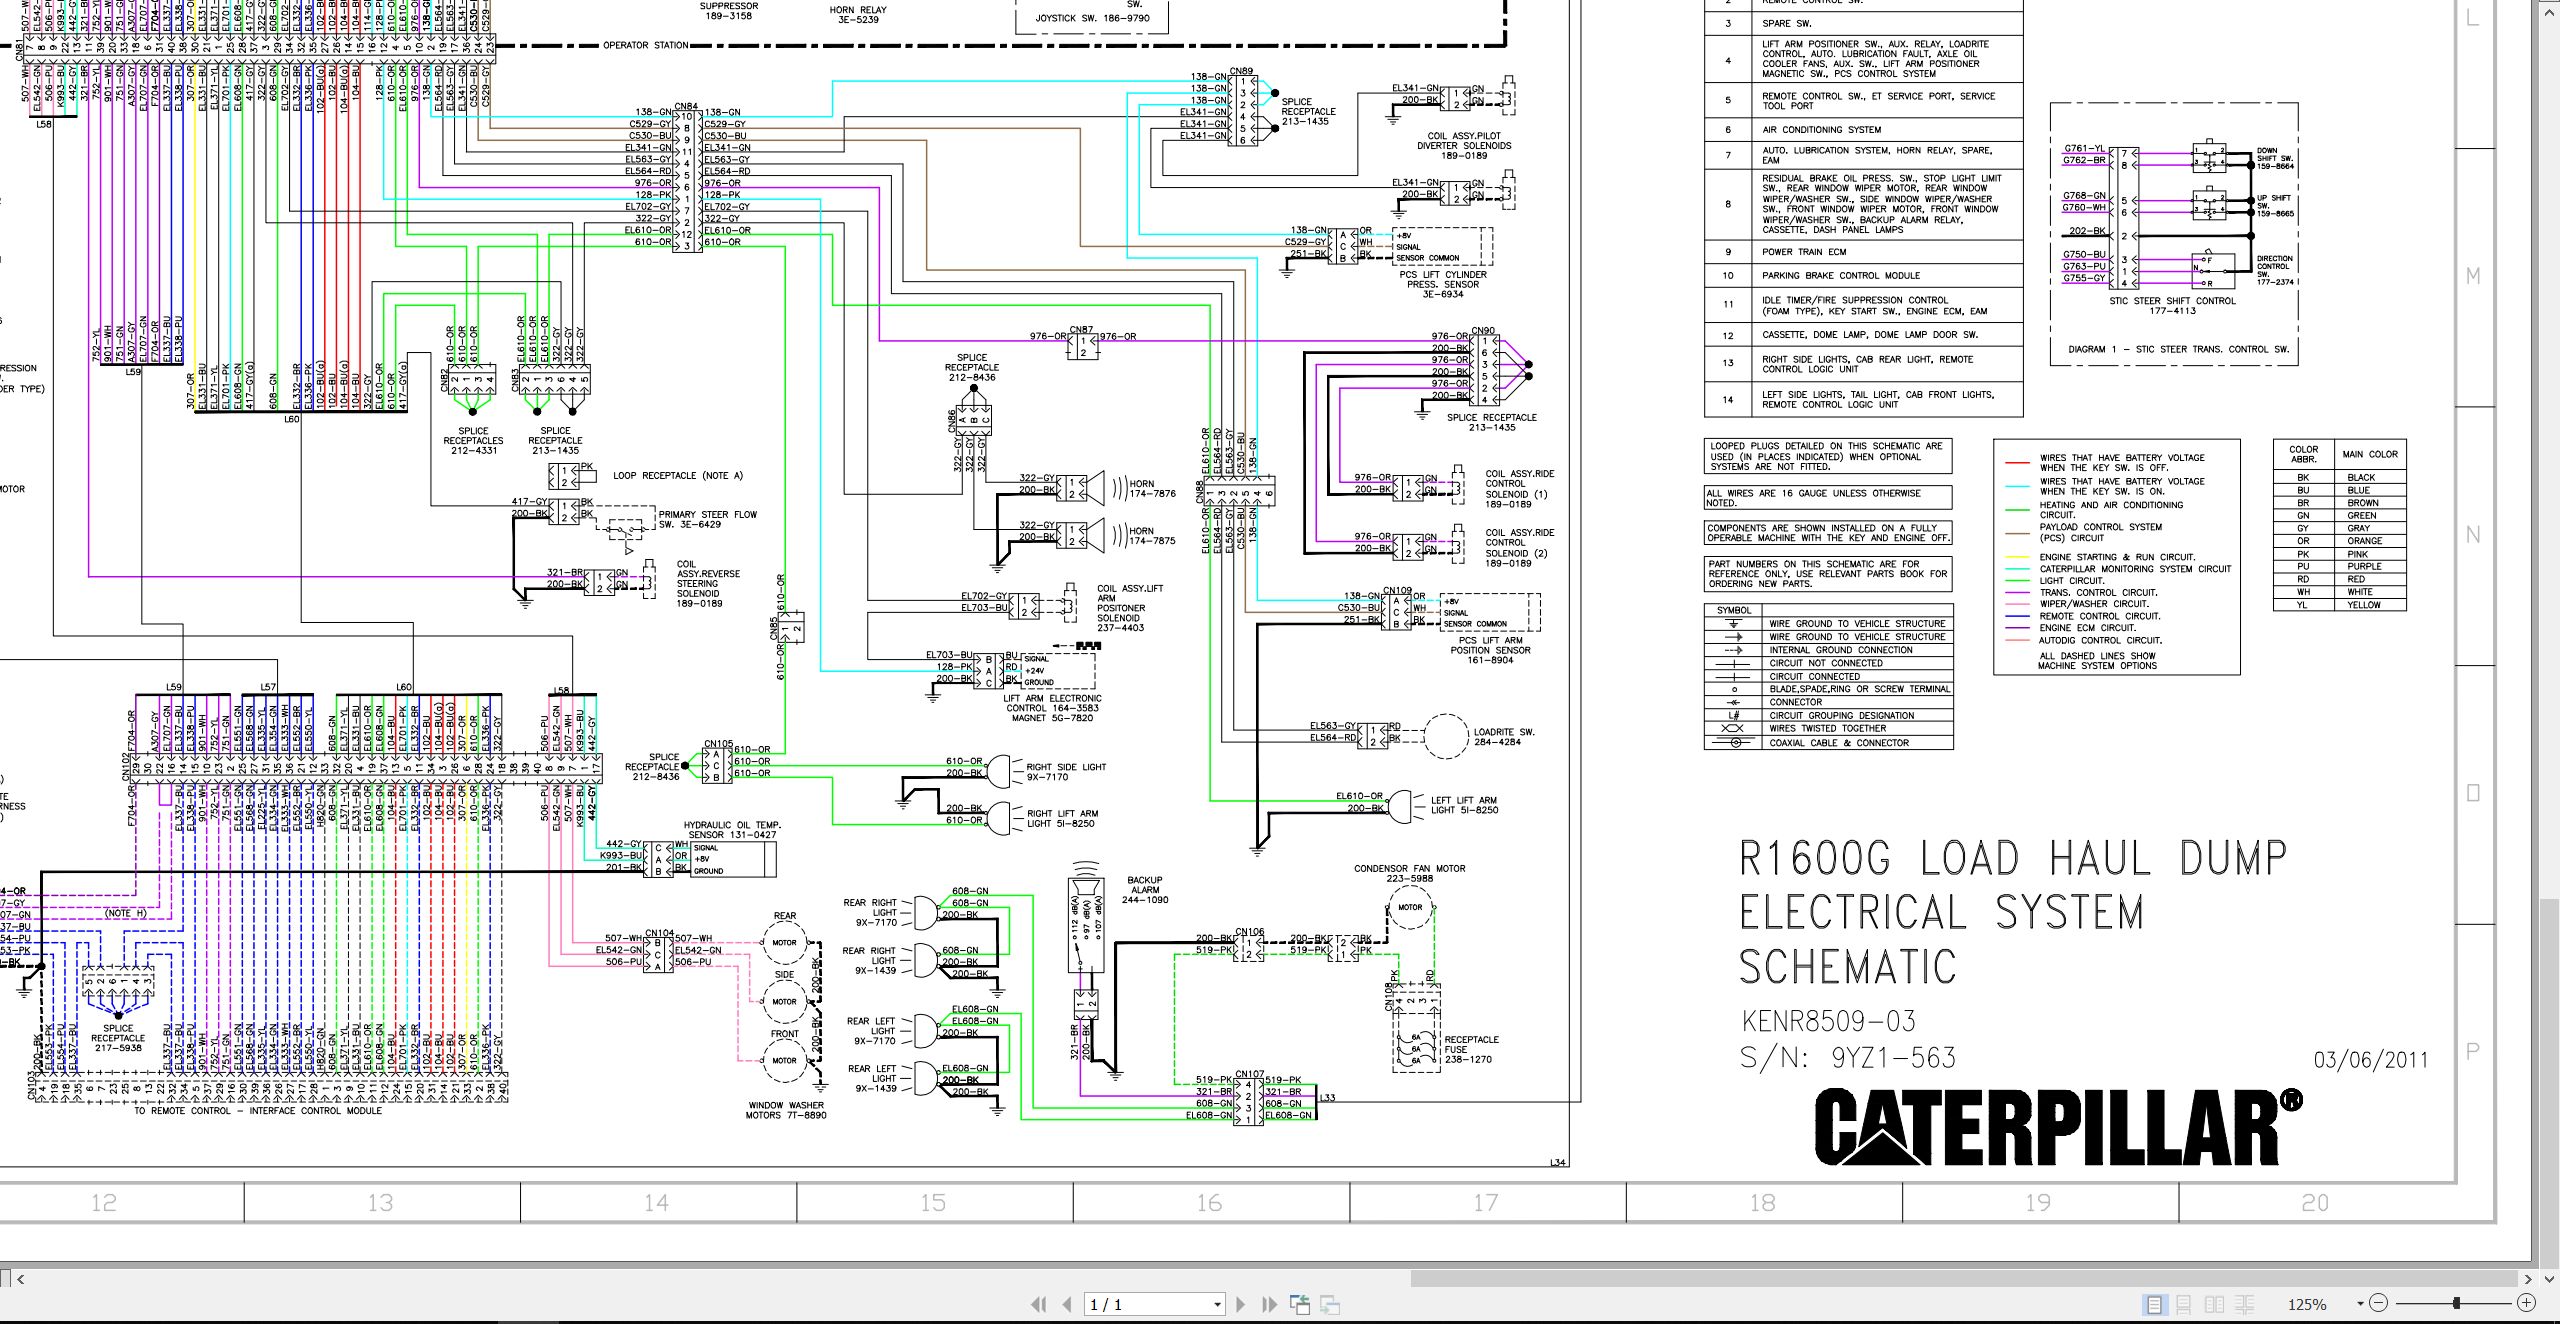Image resolution: width=2560 pixels, height=1324 pixels.
Task: Select facing pages view mode
Action: pyautogui.click(x=2214, y=1304)
